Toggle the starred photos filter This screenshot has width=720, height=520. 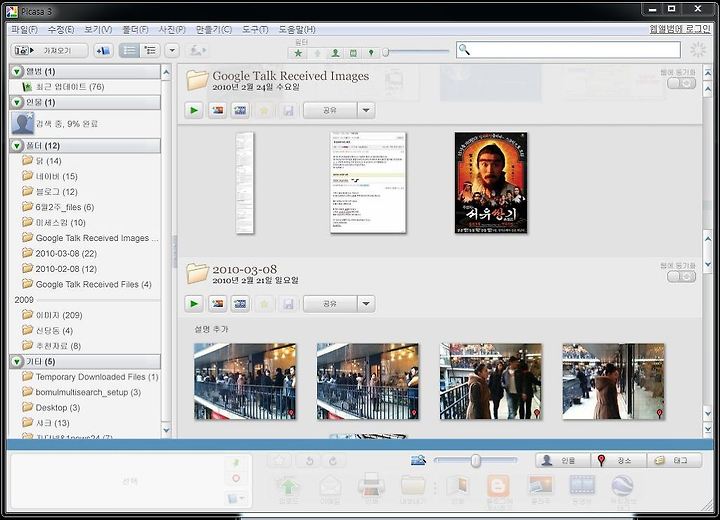click(x=298, y=53)
